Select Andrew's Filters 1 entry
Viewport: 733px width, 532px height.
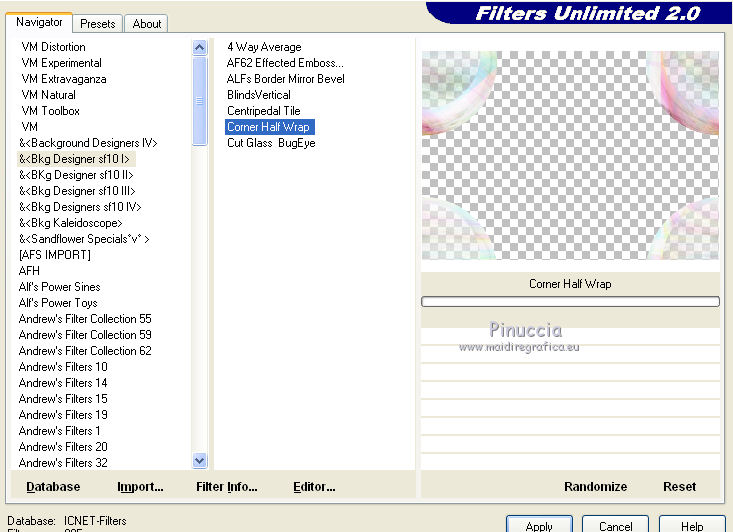59,431
